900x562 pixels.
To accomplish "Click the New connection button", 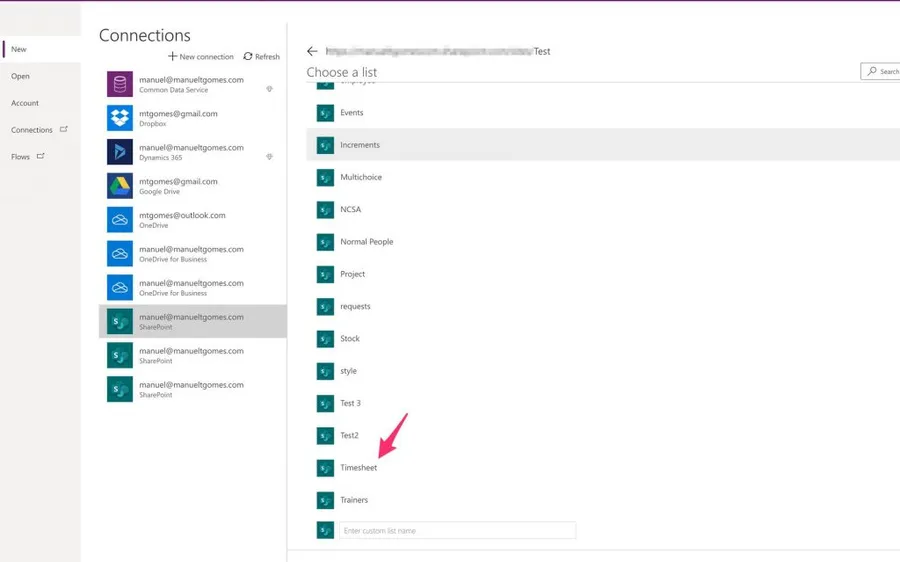I will (200, 57).
